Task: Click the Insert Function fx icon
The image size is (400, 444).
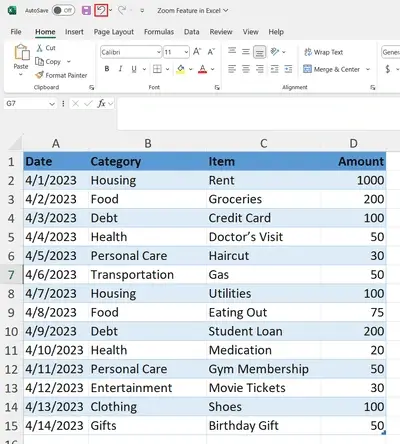Action: [x=101, y=104]
